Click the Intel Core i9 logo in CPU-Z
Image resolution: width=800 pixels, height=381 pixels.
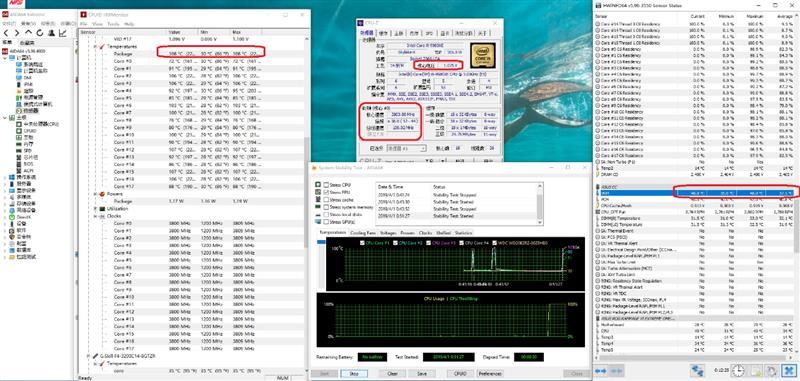coord(483,57)
